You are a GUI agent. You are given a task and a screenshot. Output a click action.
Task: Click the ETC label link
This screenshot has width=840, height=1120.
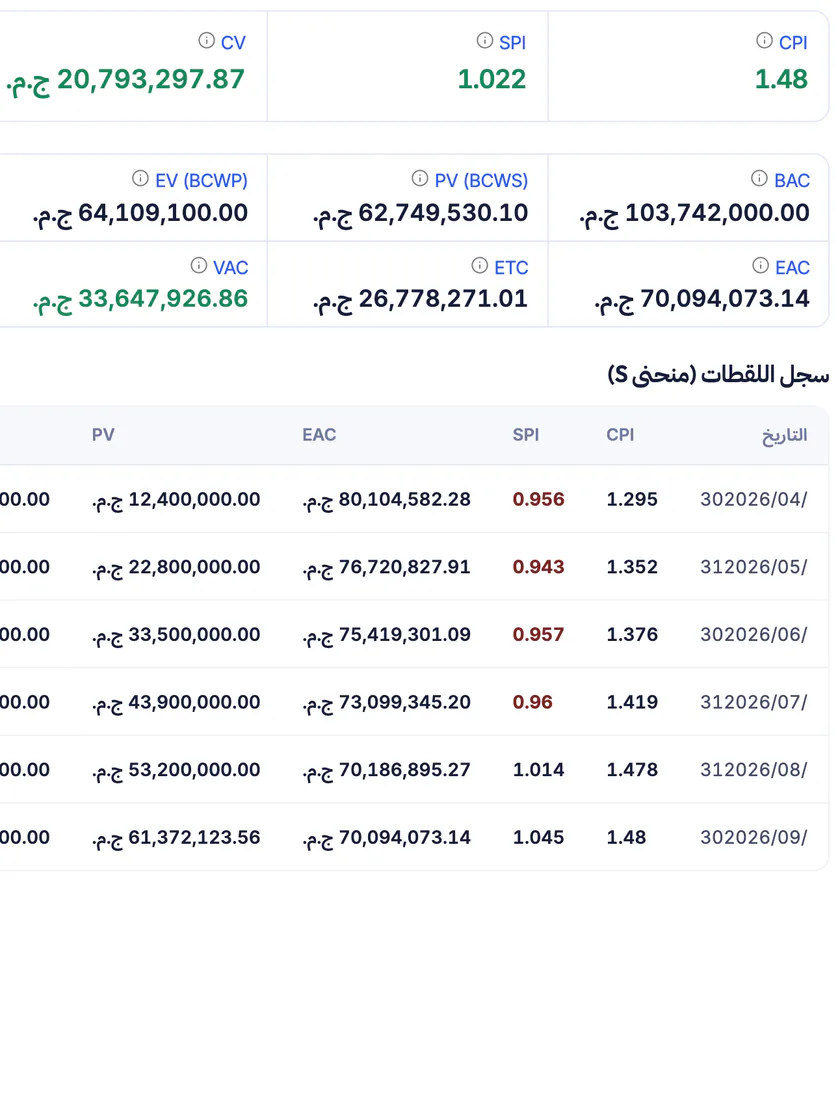coord(511,268)
